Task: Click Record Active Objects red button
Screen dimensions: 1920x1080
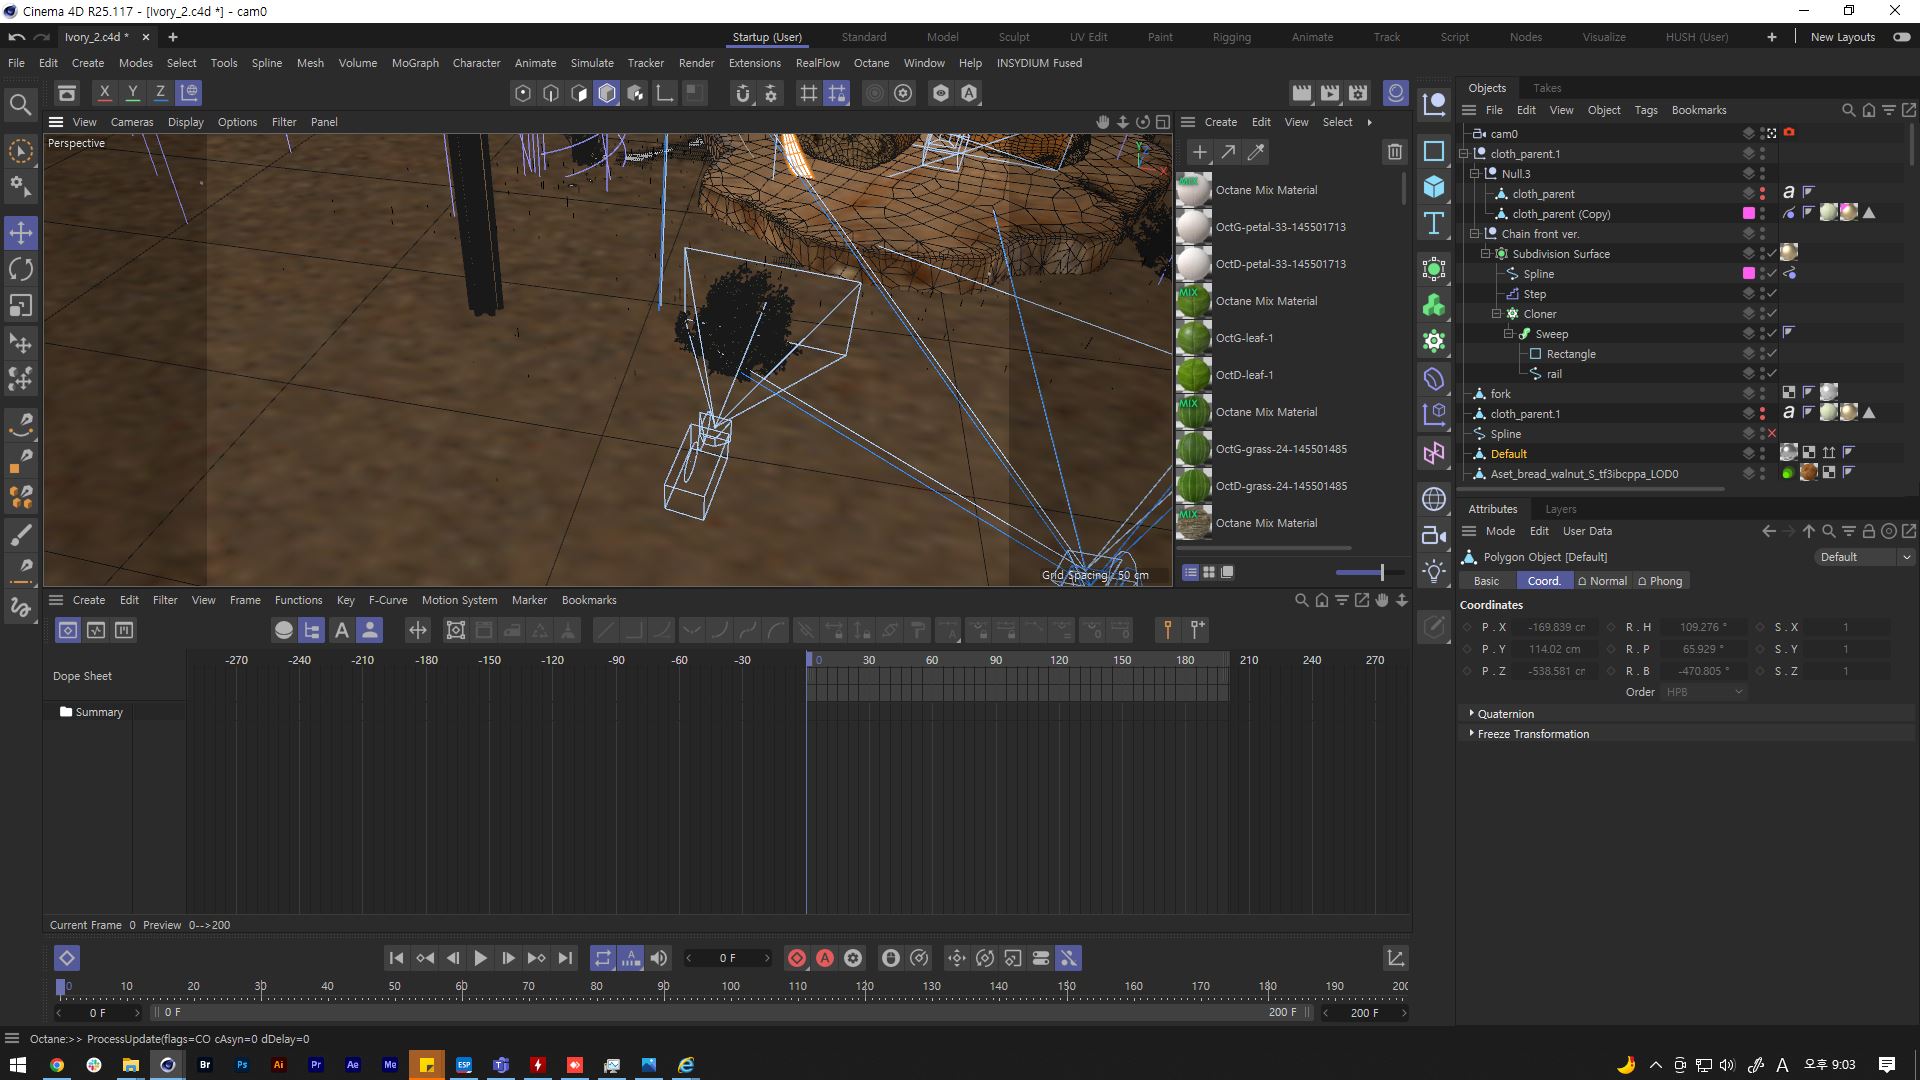Action: click(x=797, y=958)
